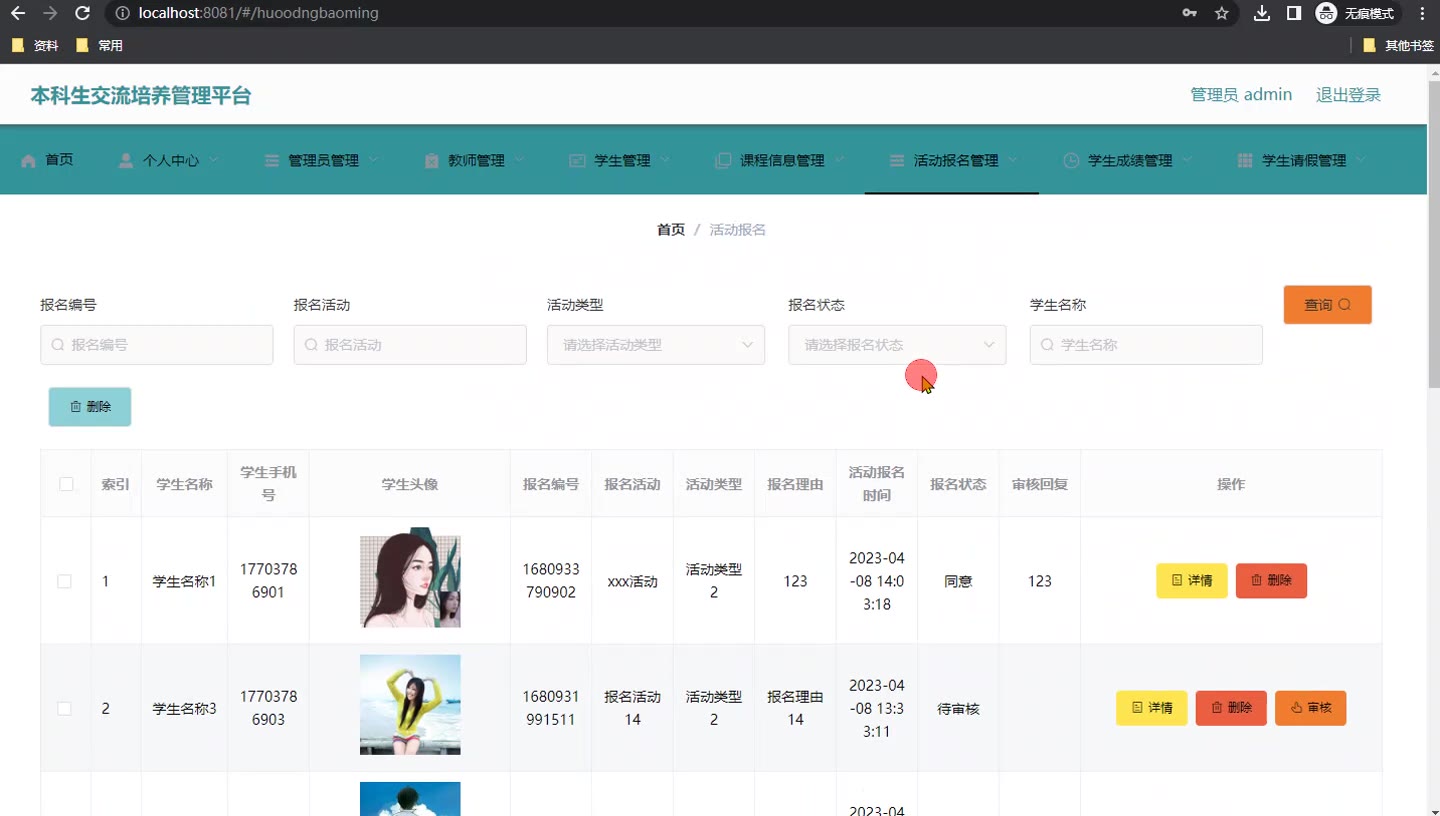Check the checkbox for row 学生名称3

[65, 708]
